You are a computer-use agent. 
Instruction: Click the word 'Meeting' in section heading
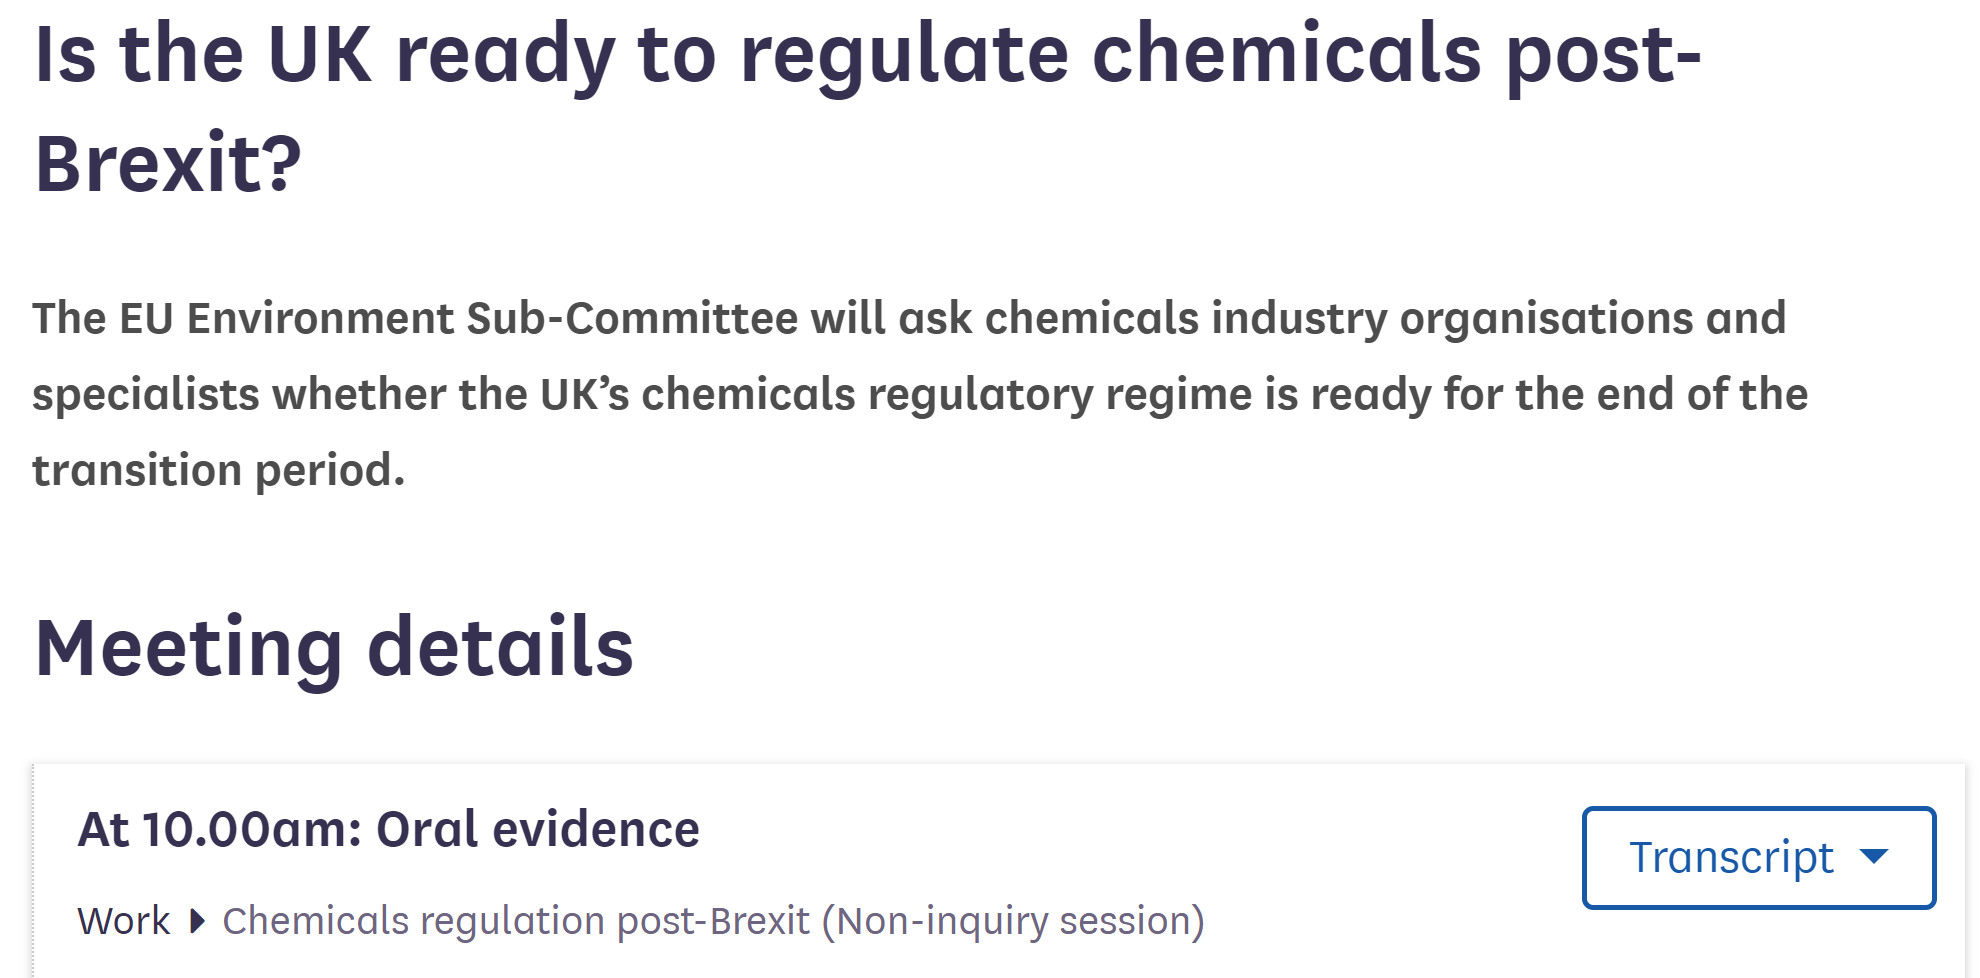click(x=189, y=648)
